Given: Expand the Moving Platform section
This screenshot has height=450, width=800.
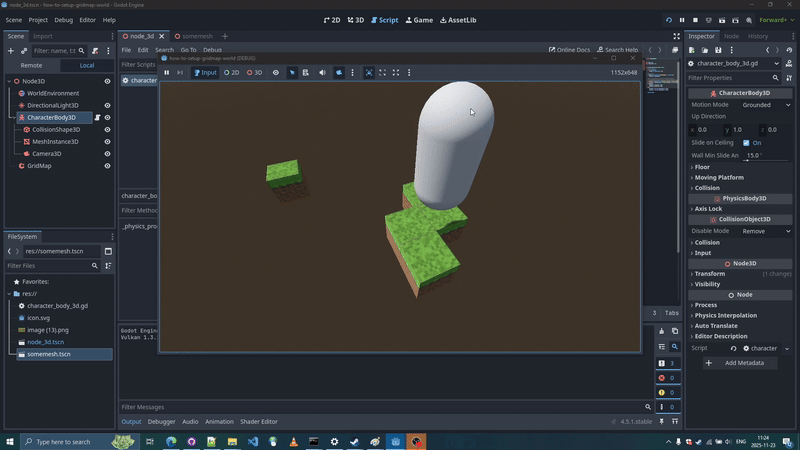Looking at the screenshot, I should click(x=719, y=178).
